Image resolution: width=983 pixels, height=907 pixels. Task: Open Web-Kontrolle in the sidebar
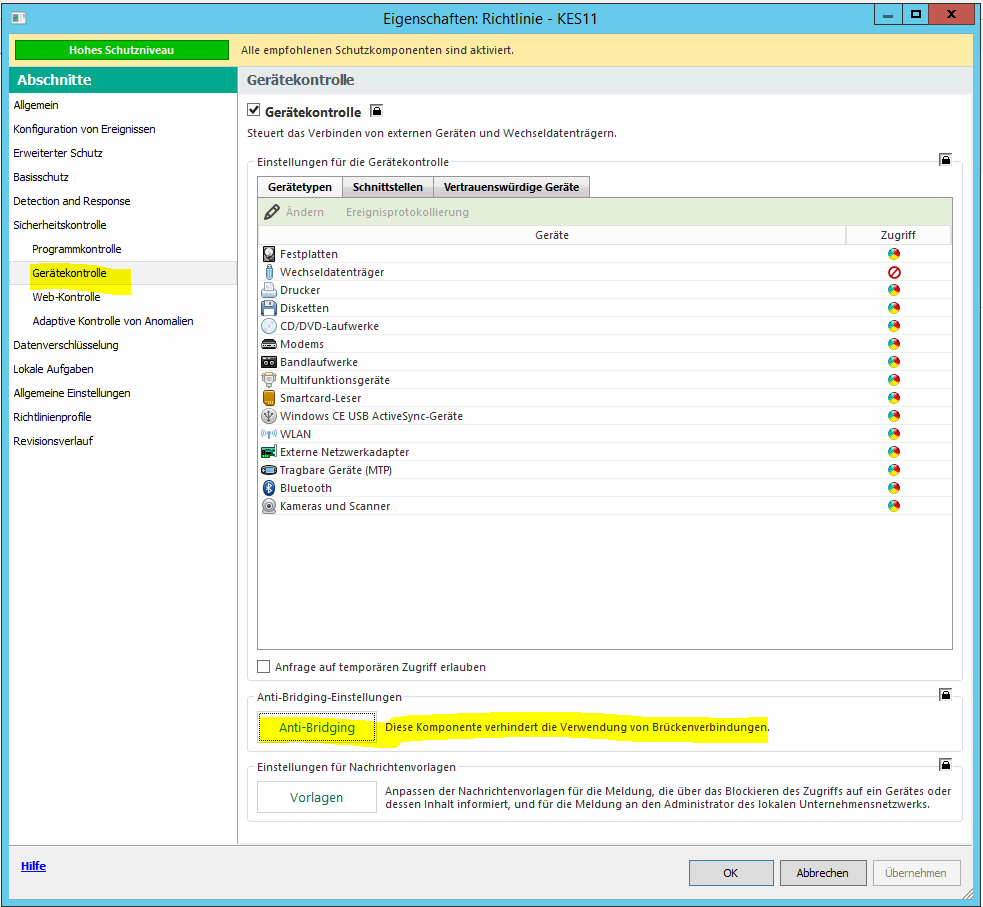[66, 297]
